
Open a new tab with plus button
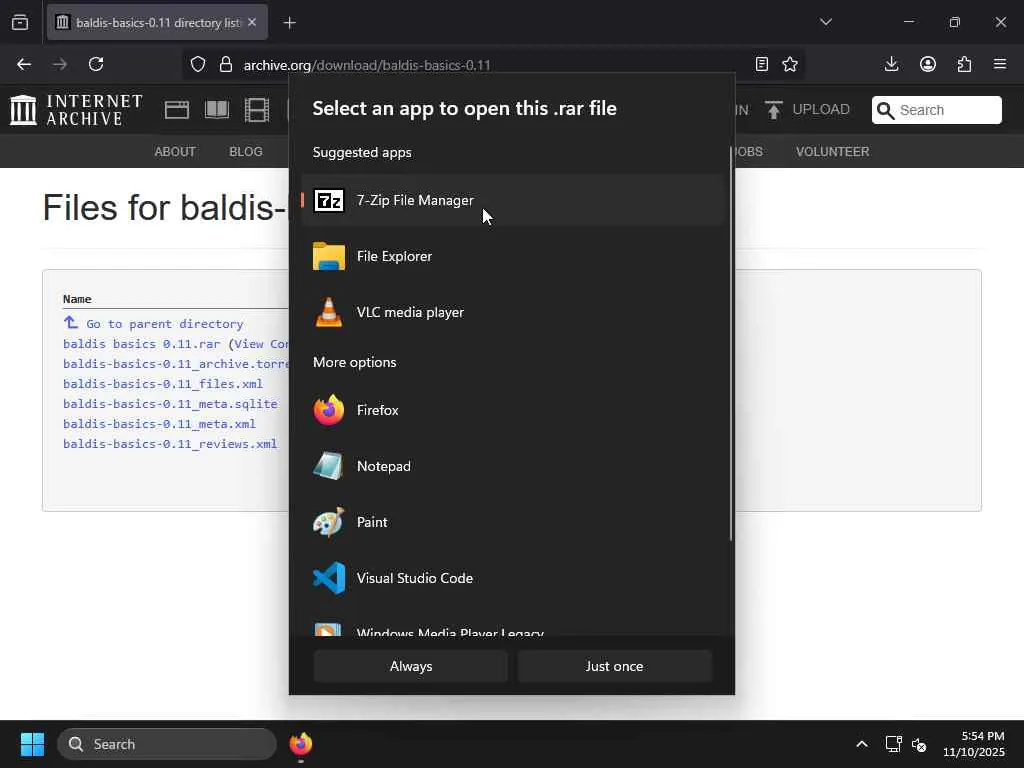tap(289, 23)
